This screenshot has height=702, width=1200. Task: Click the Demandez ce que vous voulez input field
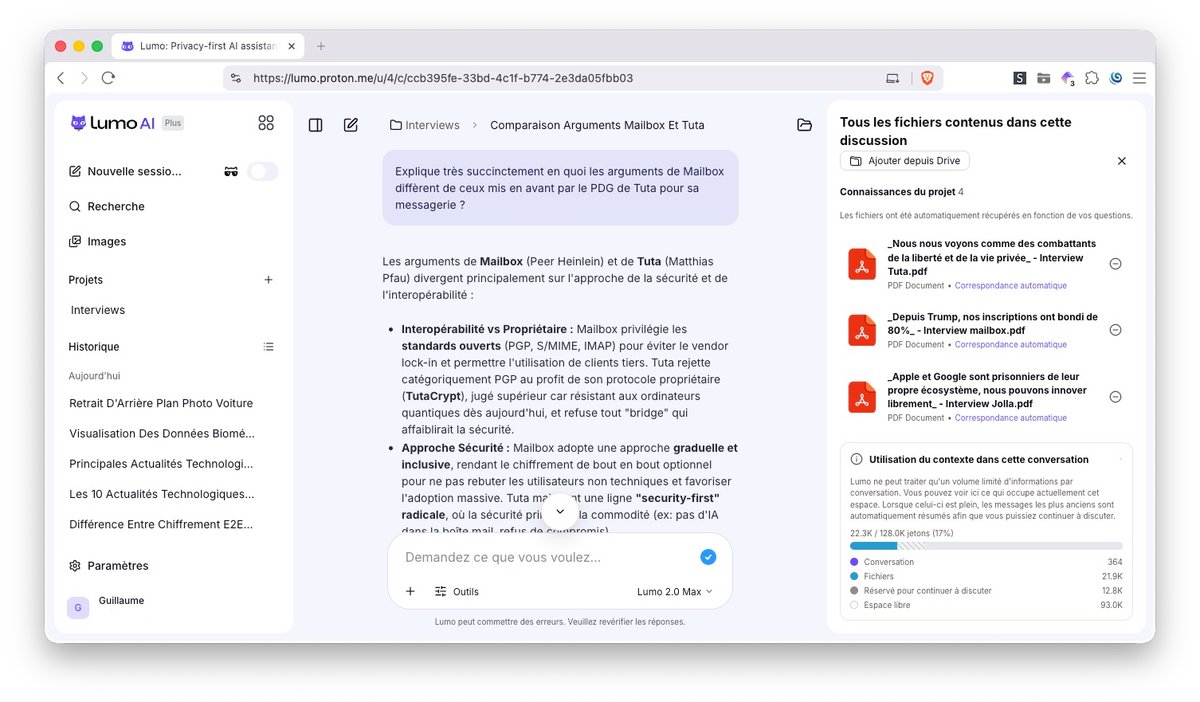545,557
